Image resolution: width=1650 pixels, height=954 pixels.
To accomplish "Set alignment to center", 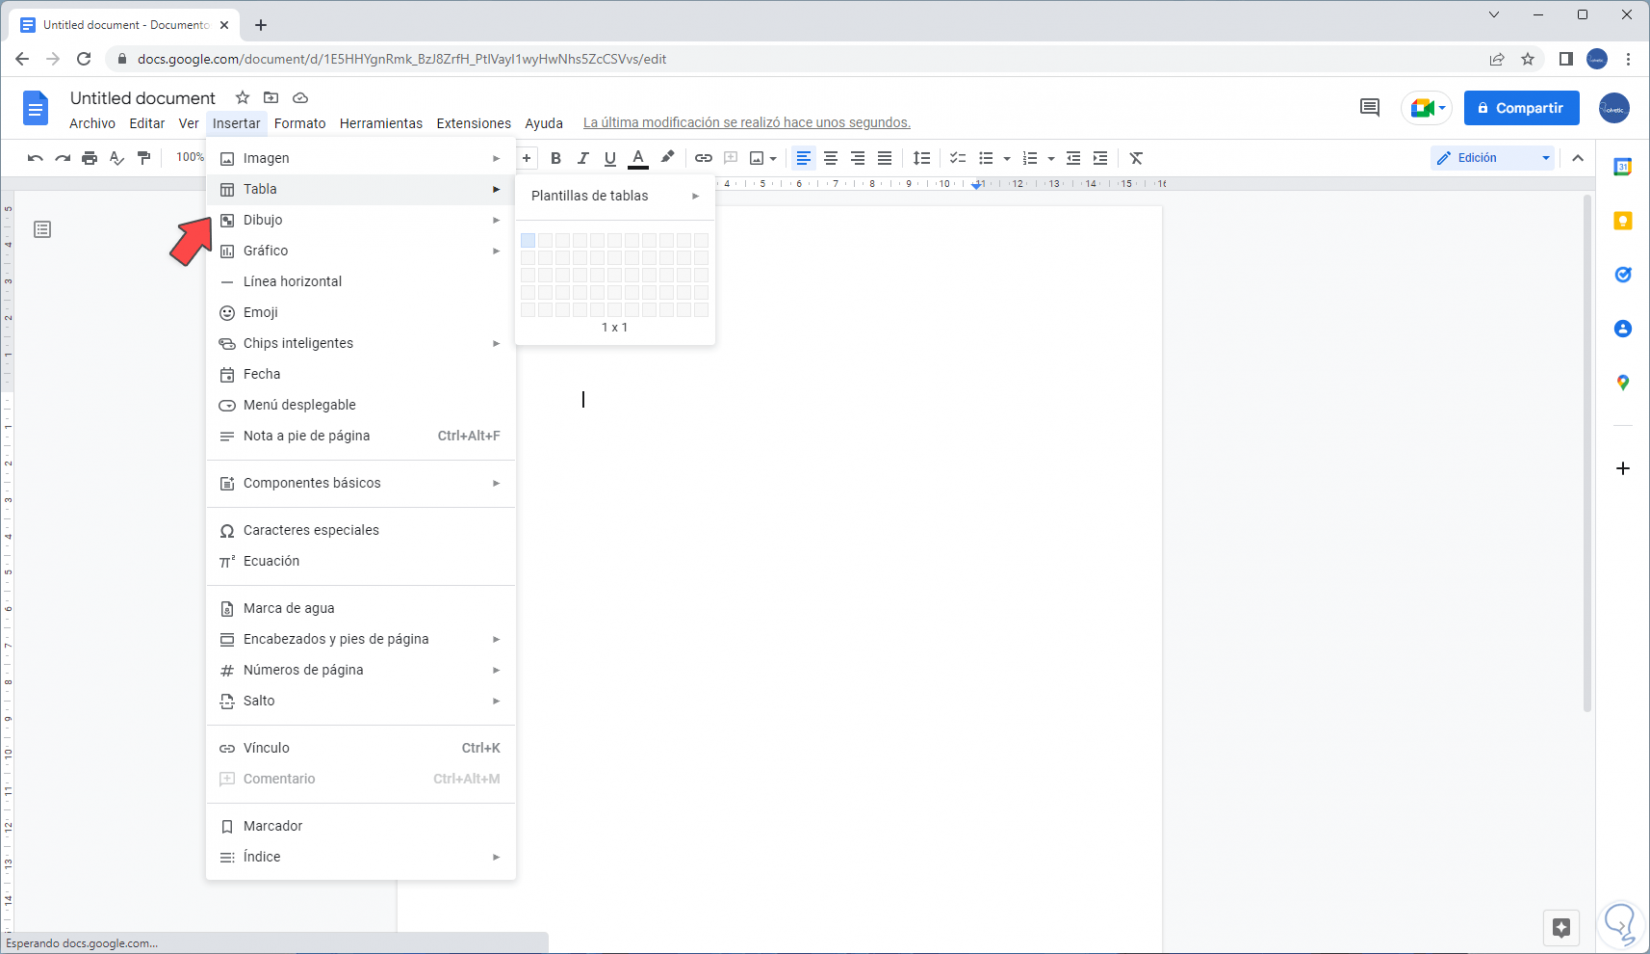I will click(830, 158).
